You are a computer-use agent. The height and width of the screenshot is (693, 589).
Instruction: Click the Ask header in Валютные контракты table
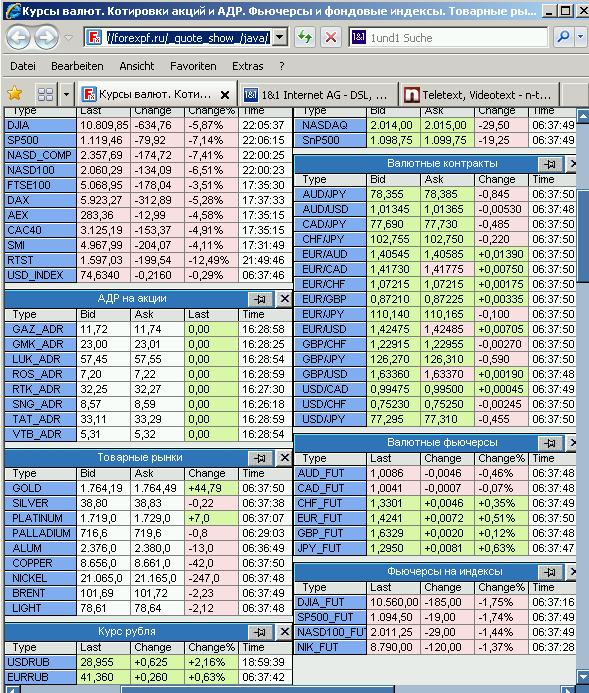pyautogui.click(x=446, y=179)
